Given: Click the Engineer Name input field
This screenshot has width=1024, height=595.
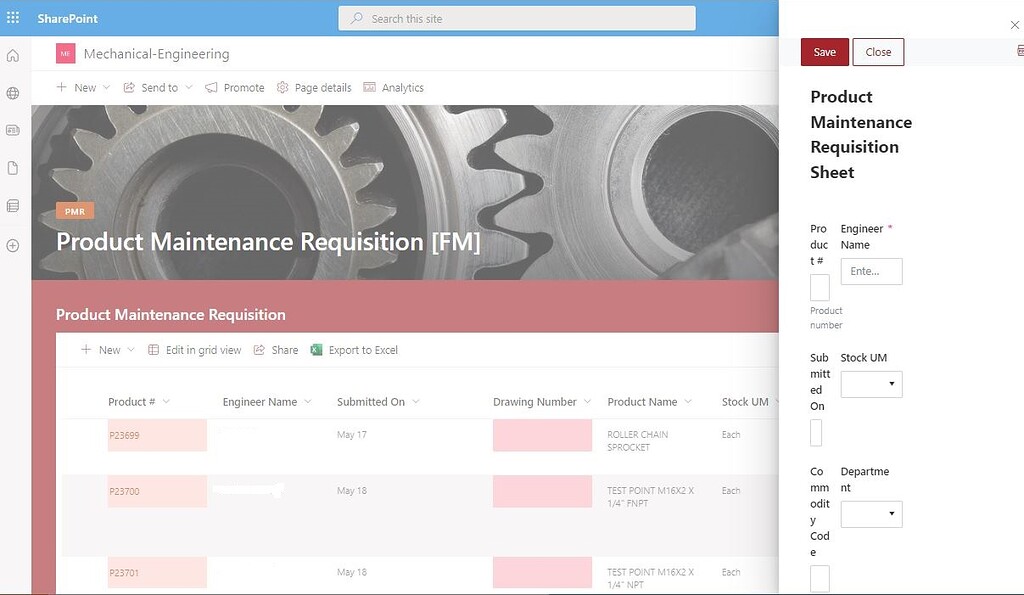Looking at the screenshot, I should coord(871,271).
